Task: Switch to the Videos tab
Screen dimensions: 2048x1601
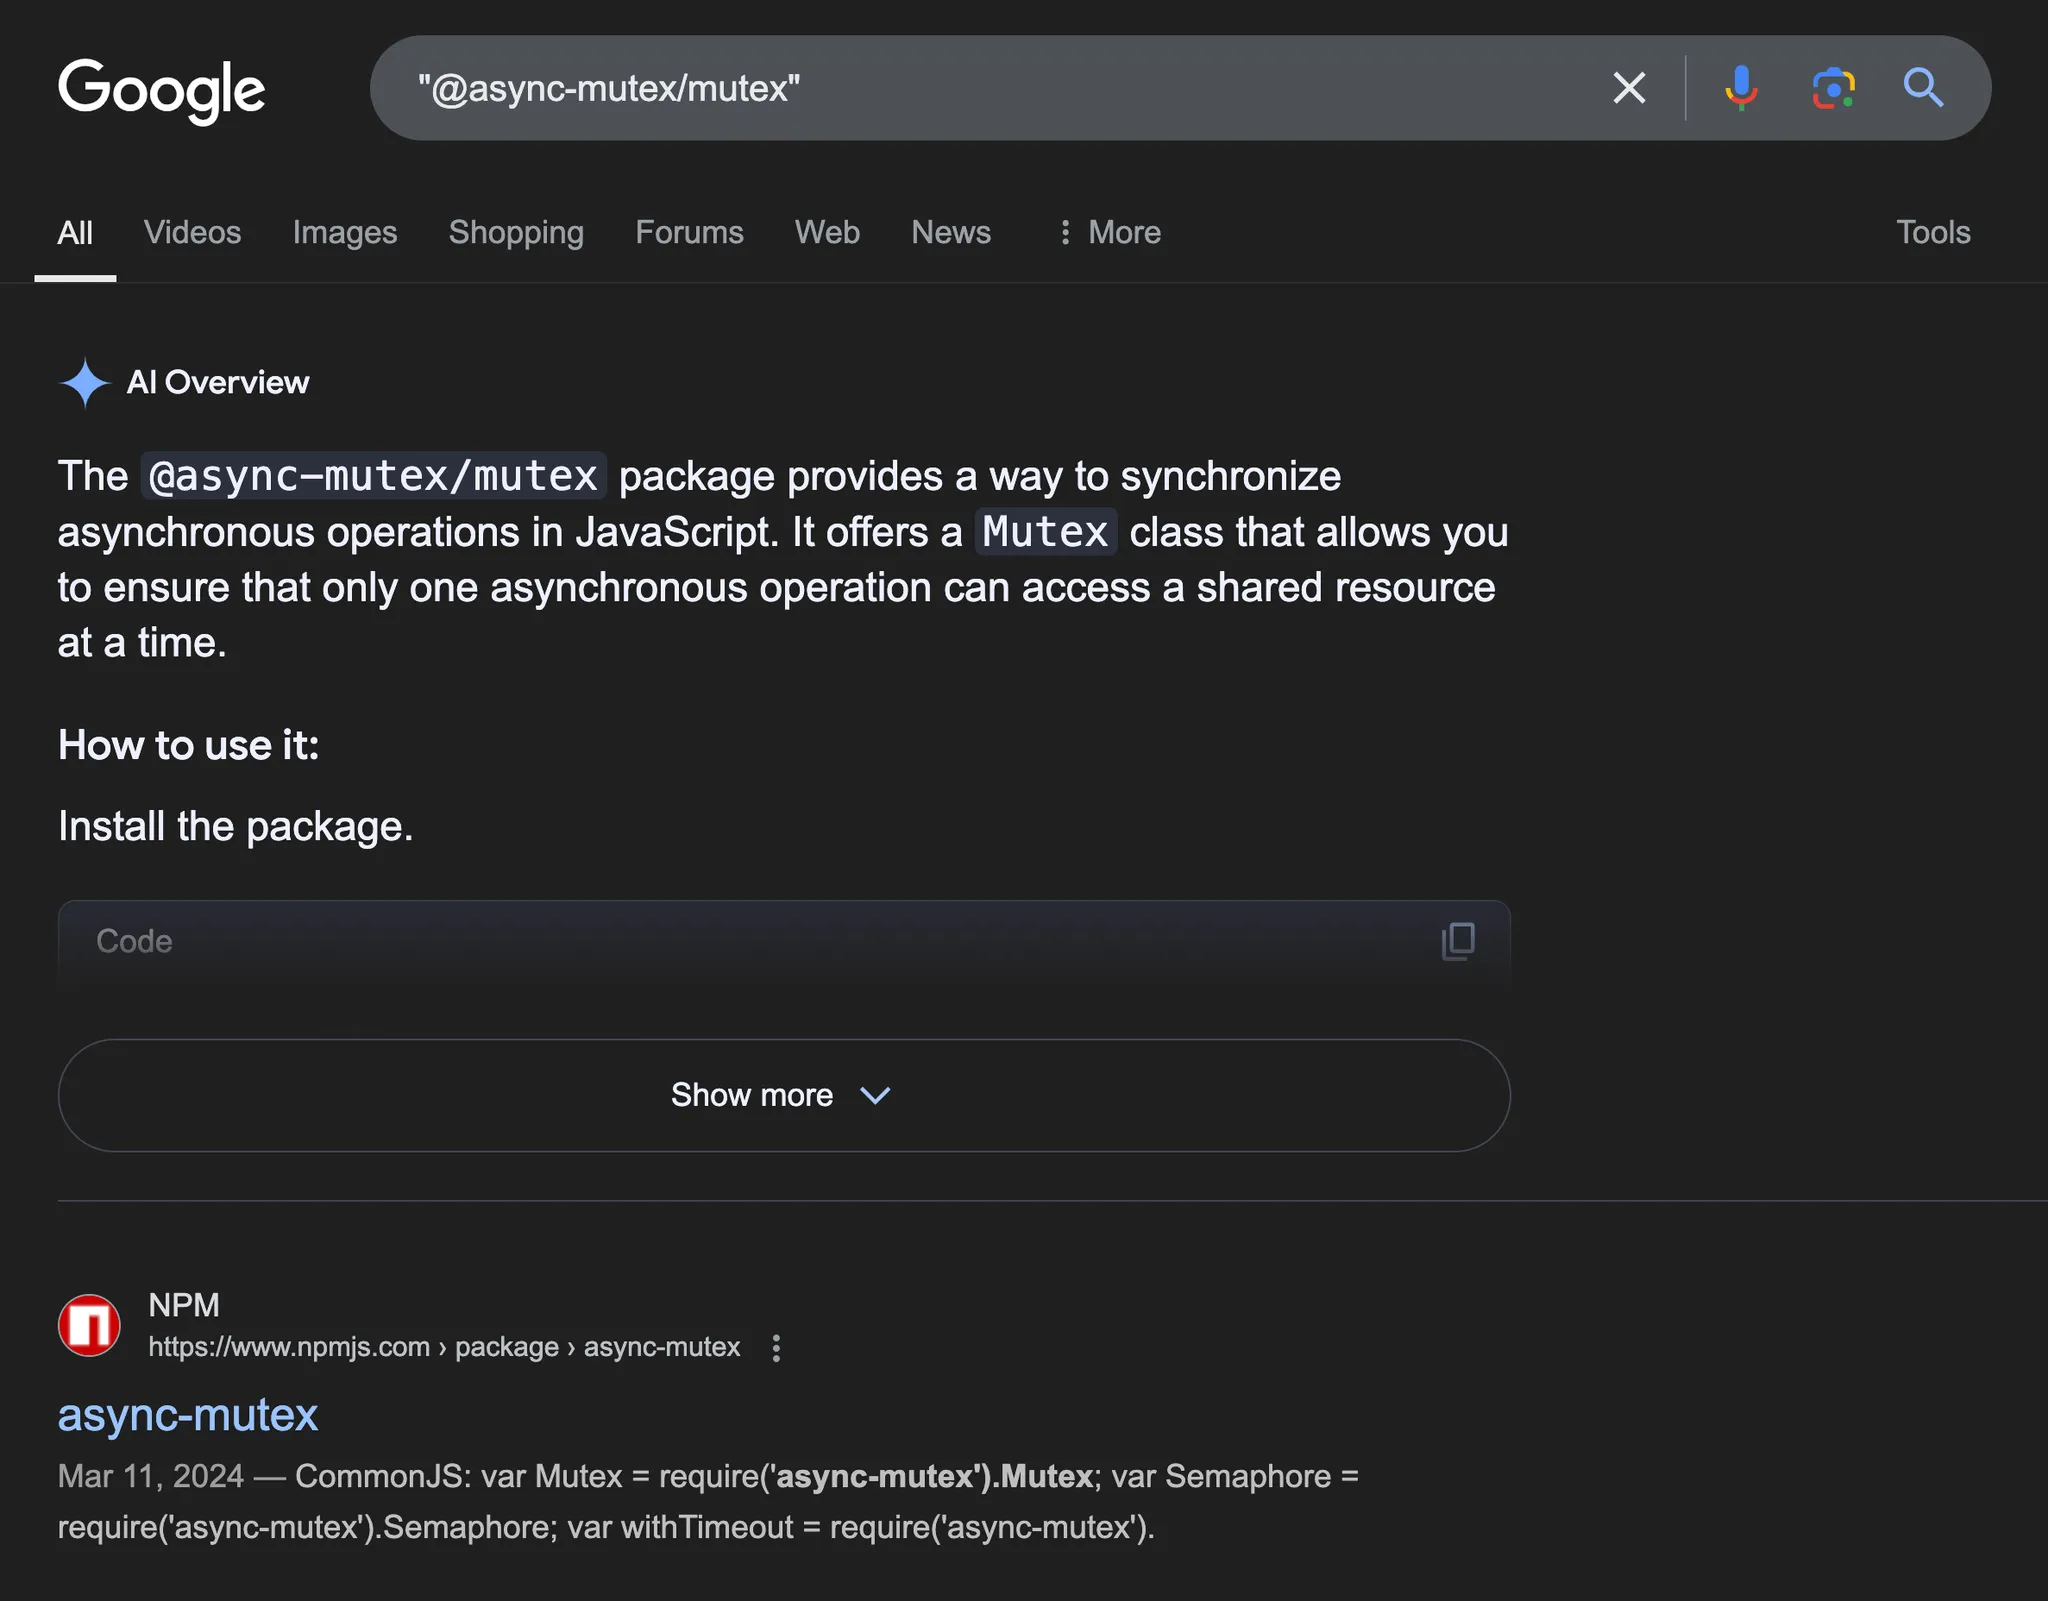Action: tap(192, 232)
